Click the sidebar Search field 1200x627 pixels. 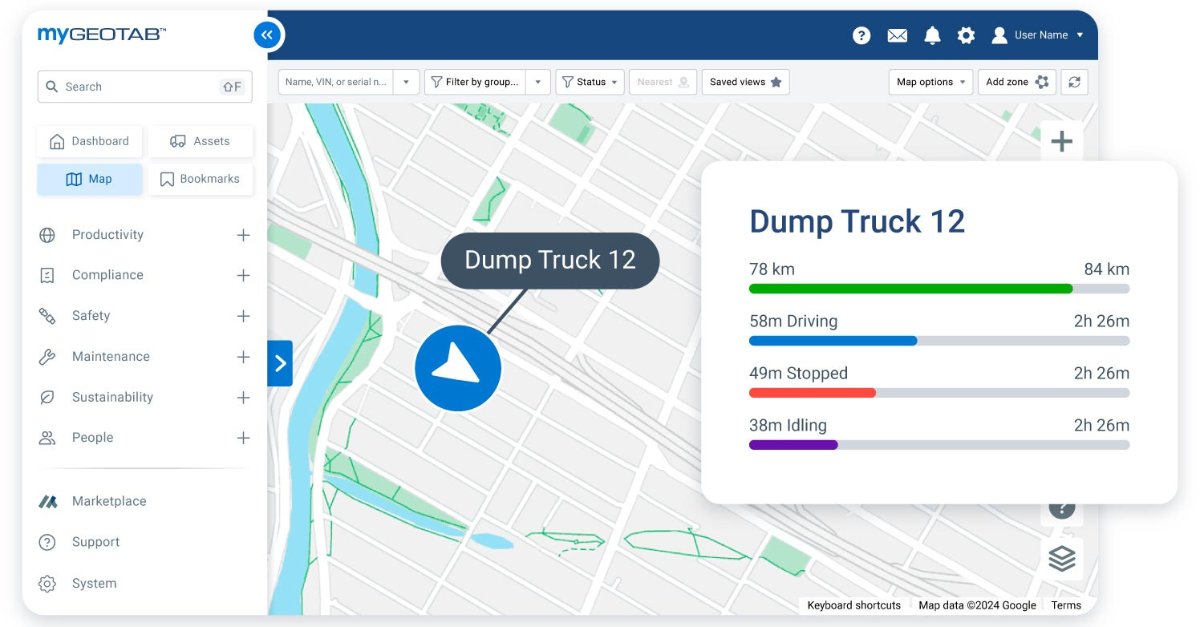(x=145, y=87)
